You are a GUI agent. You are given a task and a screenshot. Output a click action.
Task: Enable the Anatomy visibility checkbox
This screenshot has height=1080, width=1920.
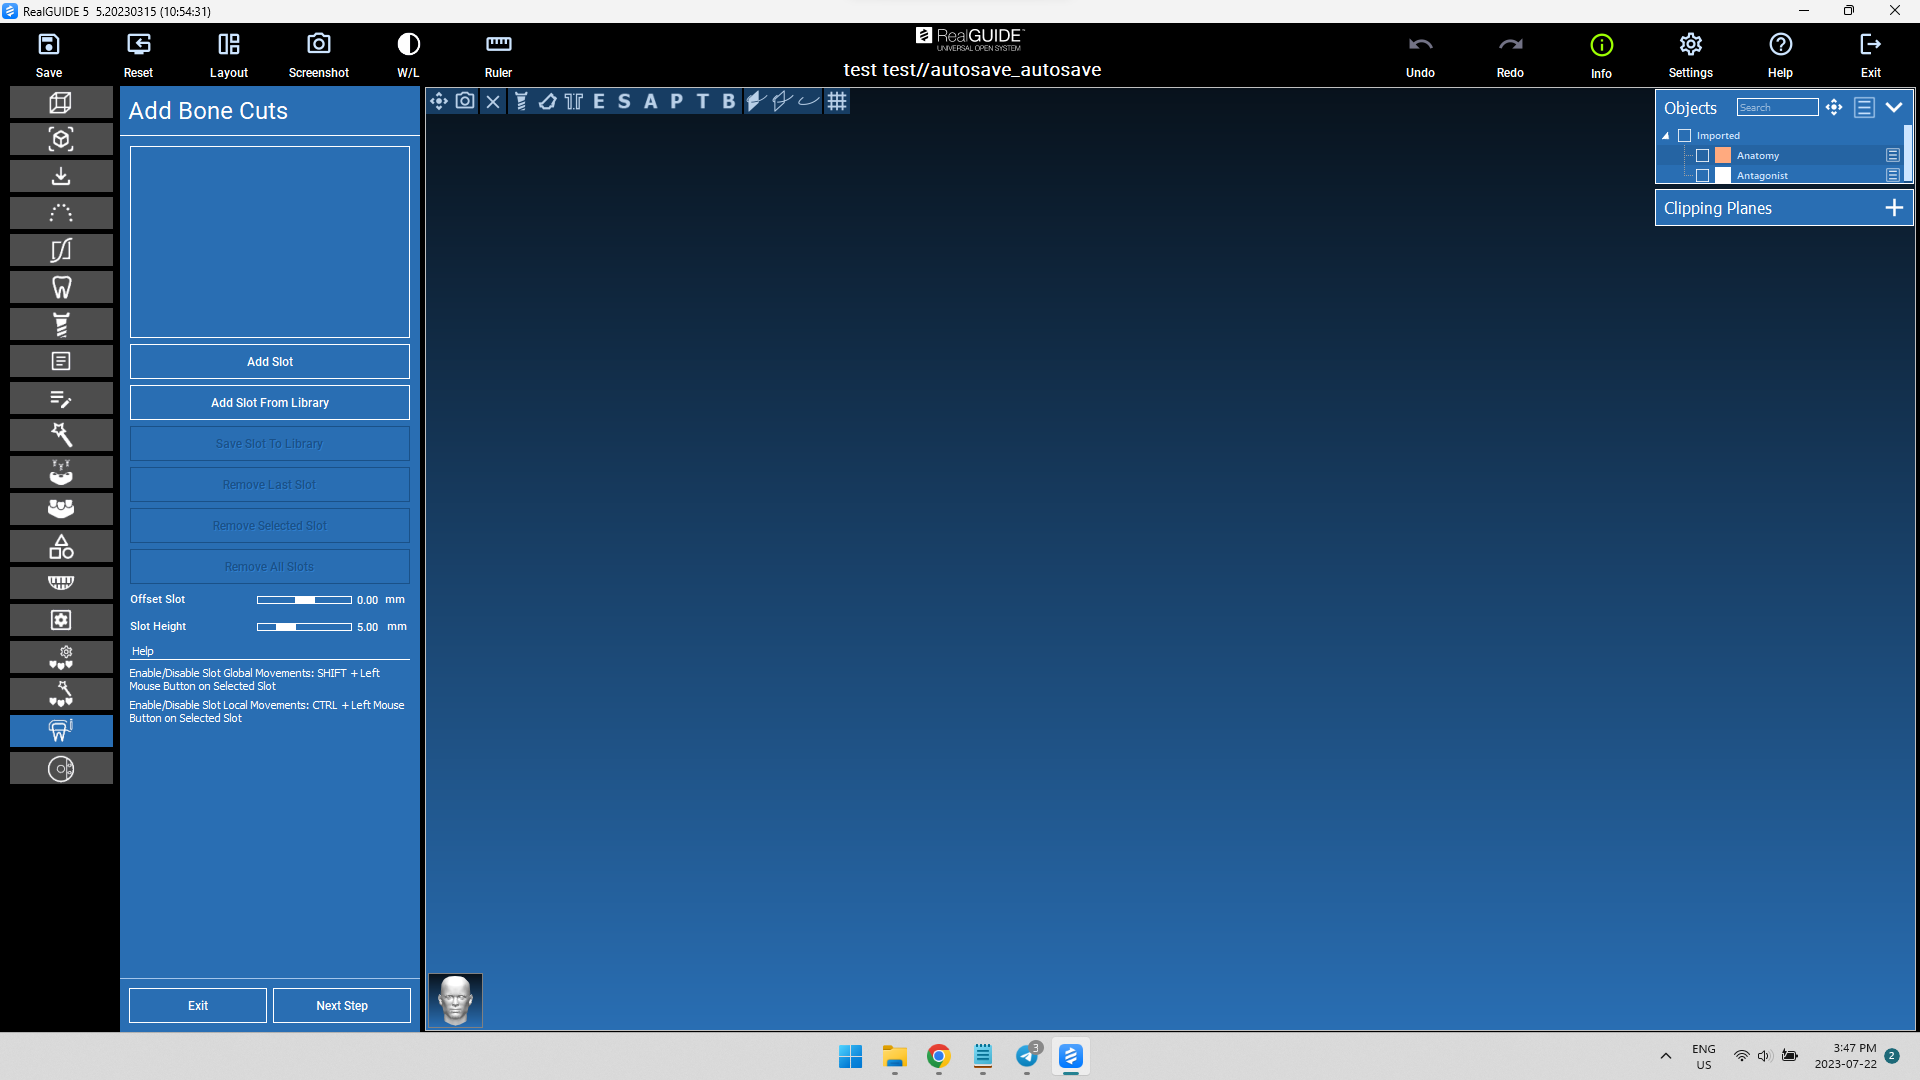click(x=1704, y=155)
